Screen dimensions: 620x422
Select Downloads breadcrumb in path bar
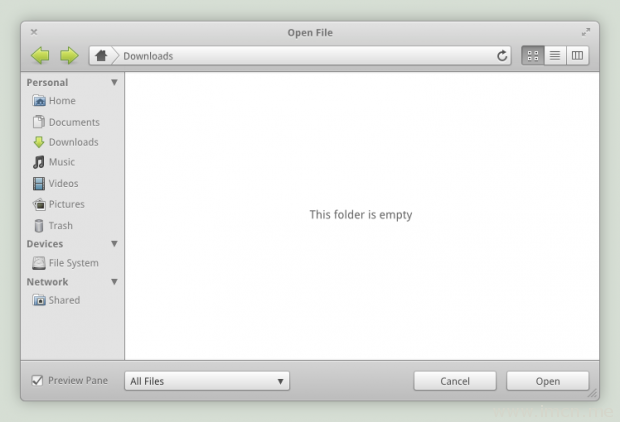tap(148, 56)
